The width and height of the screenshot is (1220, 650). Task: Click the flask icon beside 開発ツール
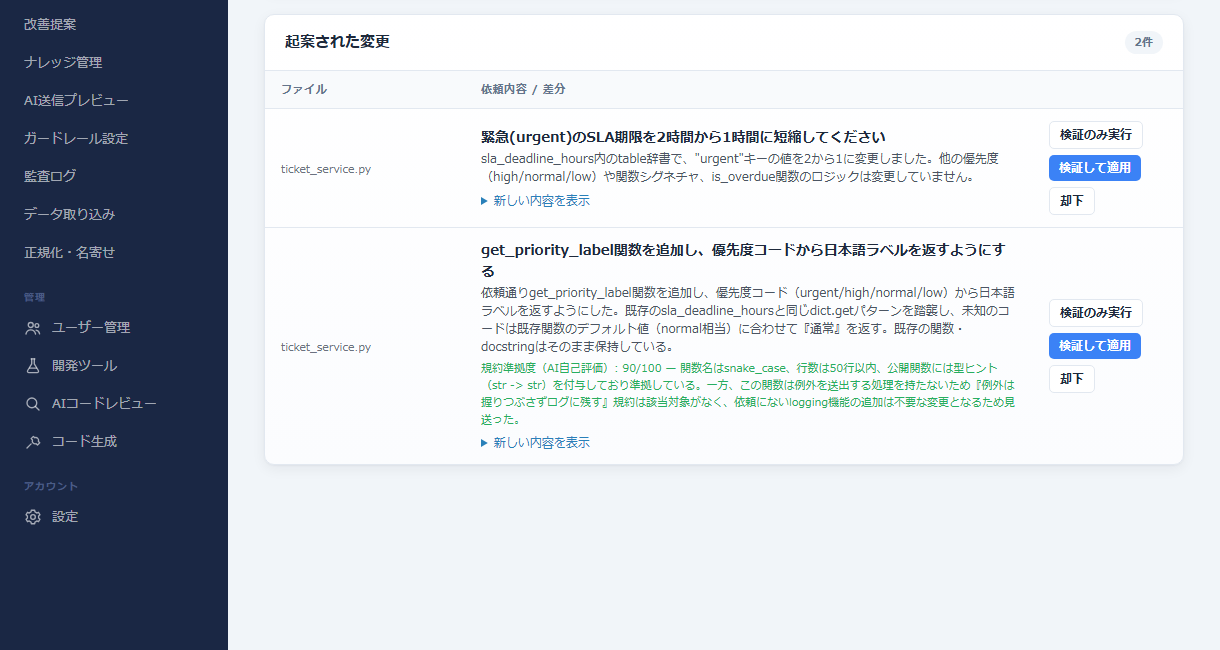click(x=33, y=365)
